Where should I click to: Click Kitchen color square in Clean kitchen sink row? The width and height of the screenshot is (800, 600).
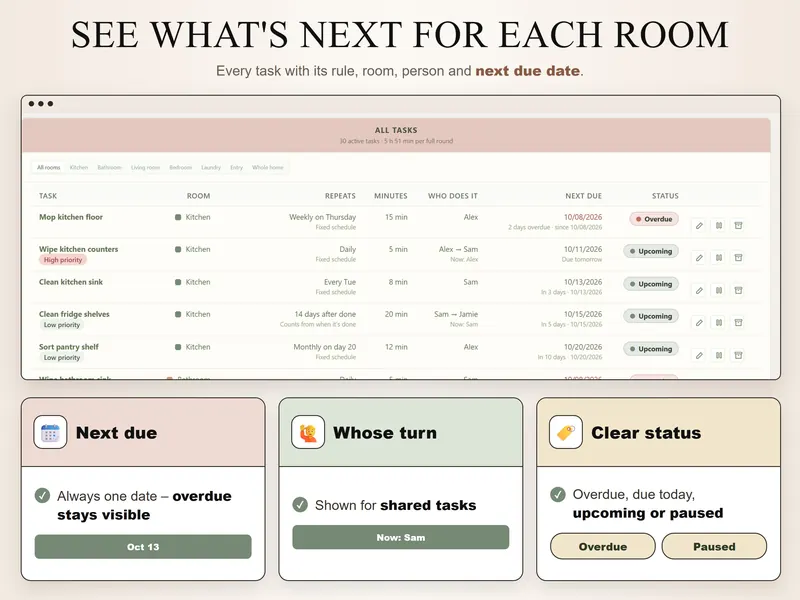pyautogui.click(x=178, y=282)
